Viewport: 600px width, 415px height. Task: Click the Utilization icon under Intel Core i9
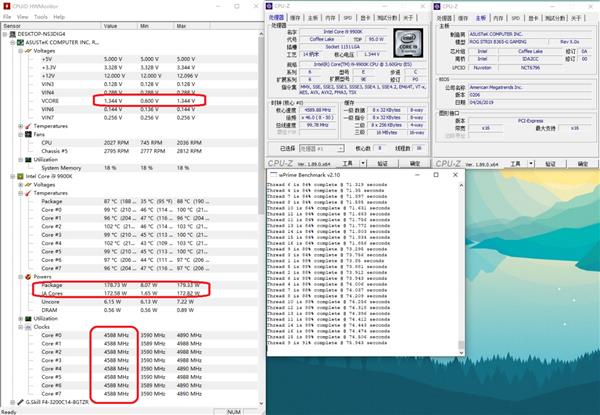click(28, 319)
